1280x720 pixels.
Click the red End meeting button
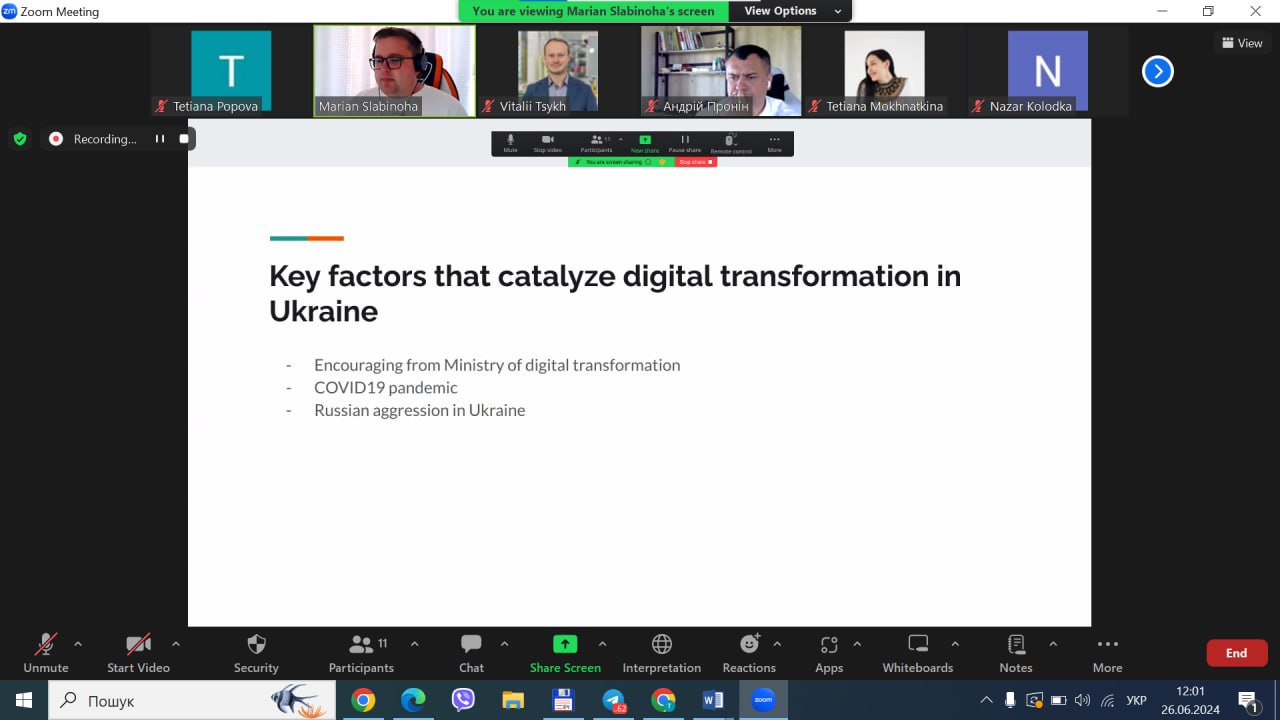(x=1236, y=653)
